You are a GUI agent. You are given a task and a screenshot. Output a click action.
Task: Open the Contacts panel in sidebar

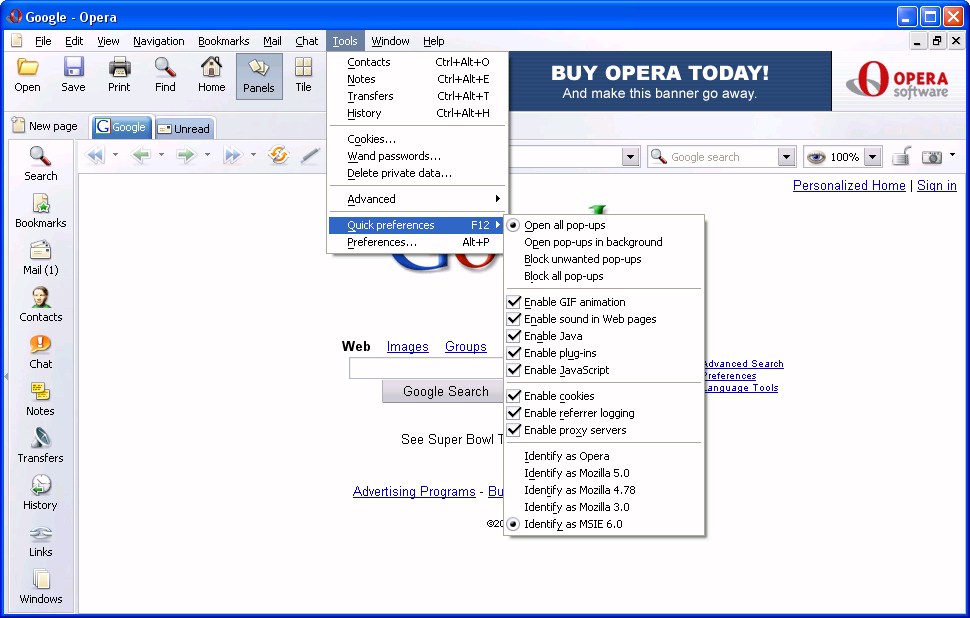point(40,305)
